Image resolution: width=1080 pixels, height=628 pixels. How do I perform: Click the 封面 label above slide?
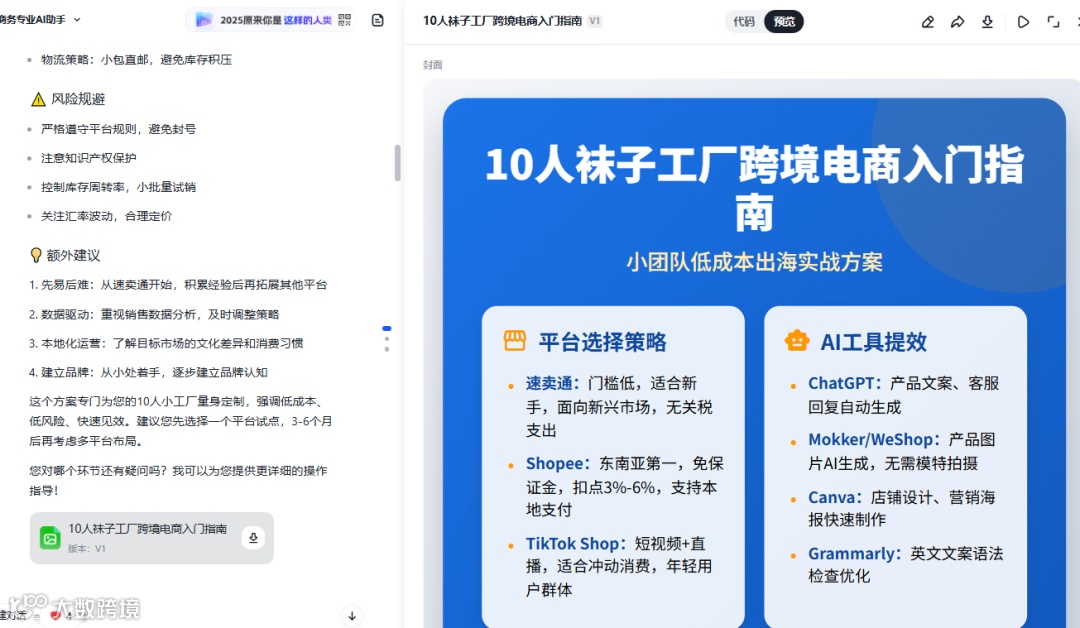[433, 65]
